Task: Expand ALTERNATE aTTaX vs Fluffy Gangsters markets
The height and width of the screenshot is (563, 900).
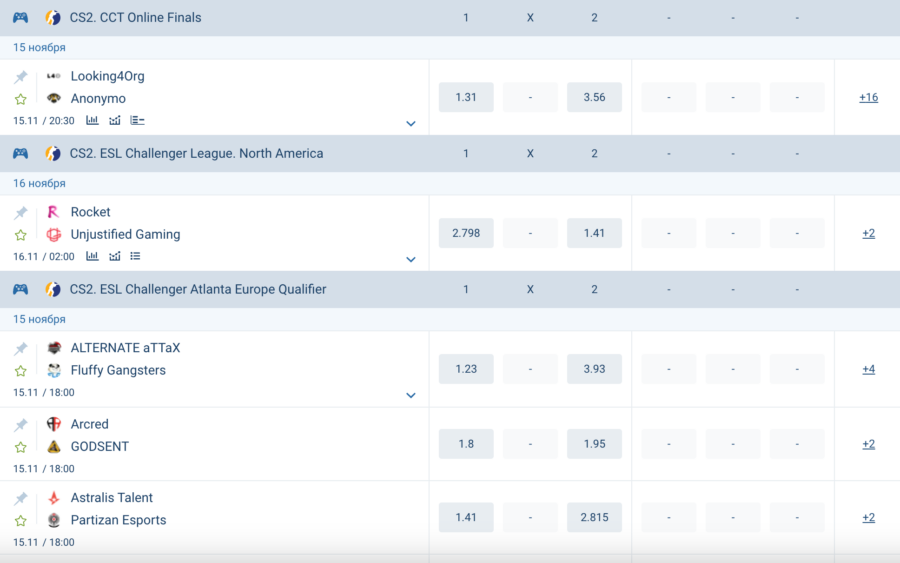Action: point(410,396)
